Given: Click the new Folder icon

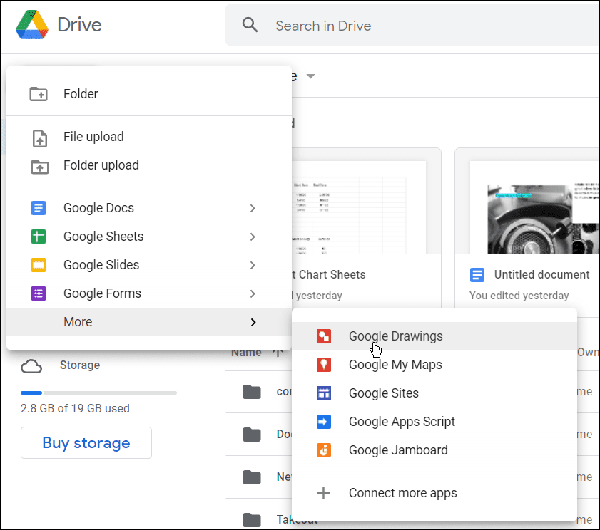Looking at the screenshot, I should click(x=39, y=94).
